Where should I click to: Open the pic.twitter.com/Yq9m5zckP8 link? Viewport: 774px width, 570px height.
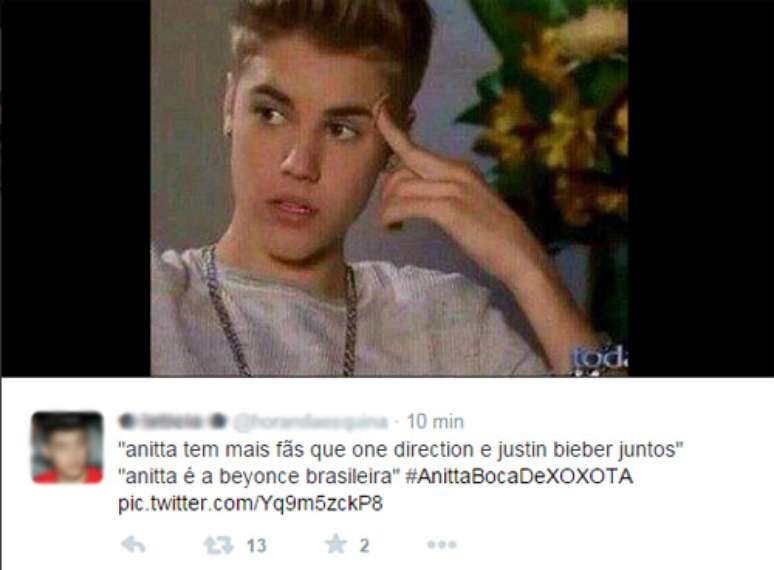(x=250, y=504)
